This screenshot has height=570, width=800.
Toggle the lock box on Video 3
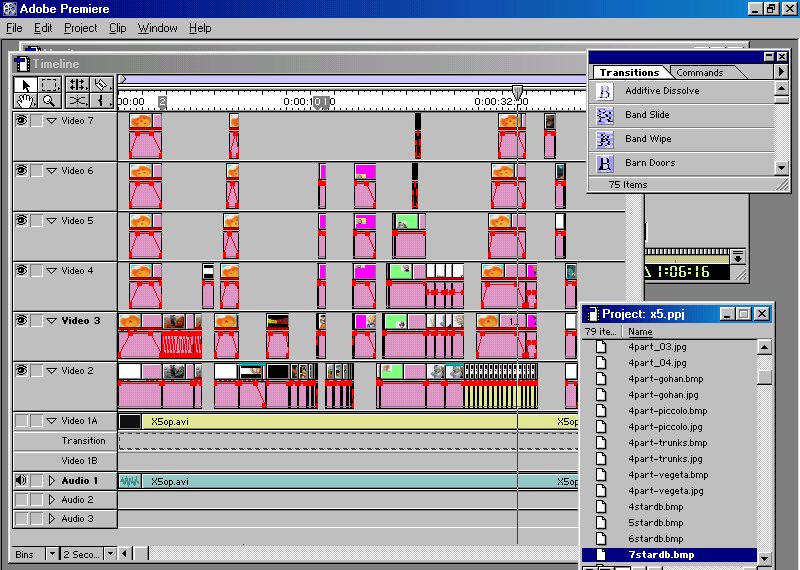coord(36,320)
